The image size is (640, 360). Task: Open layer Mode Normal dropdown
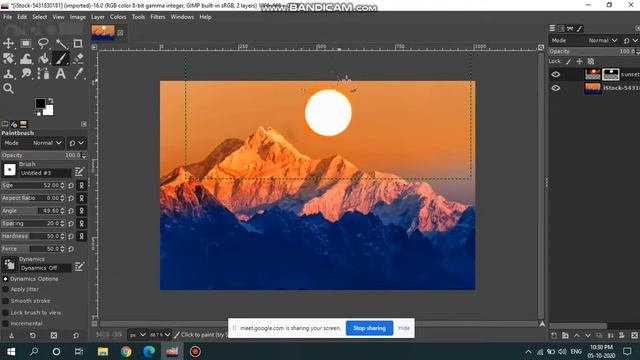click(x=584, y=40)
